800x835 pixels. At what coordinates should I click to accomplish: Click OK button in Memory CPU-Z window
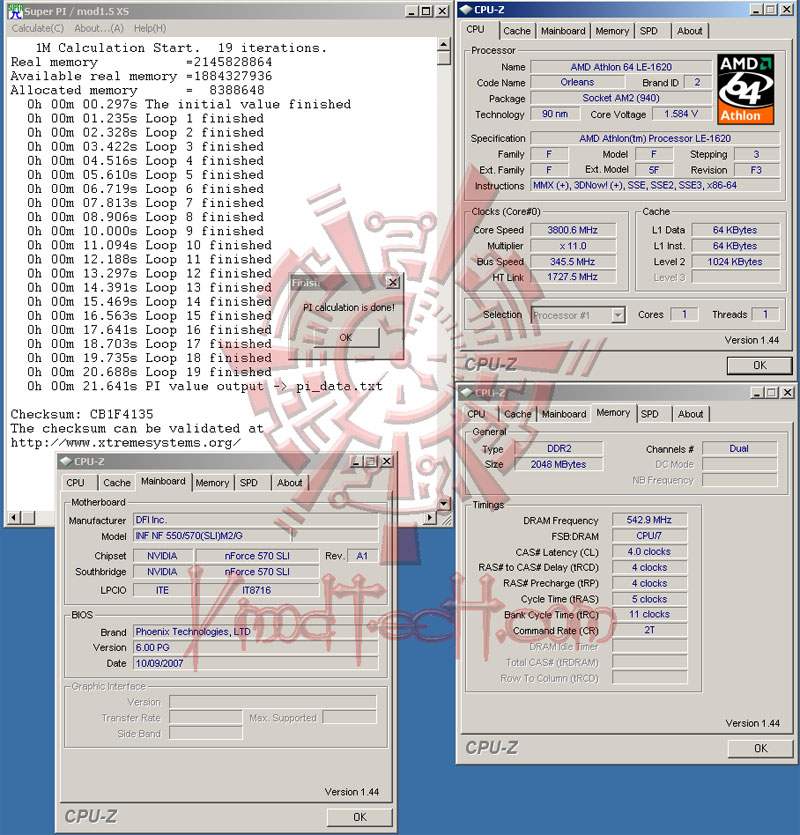point(761,748)
